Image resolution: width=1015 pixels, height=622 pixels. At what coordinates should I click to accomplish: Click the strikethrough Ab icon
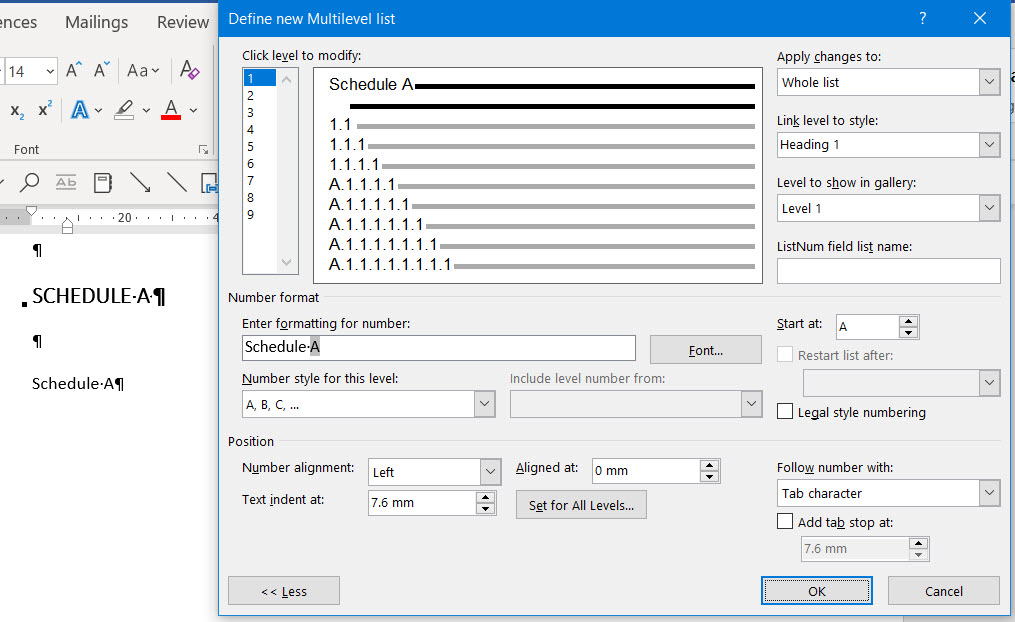tap(66, 183)
